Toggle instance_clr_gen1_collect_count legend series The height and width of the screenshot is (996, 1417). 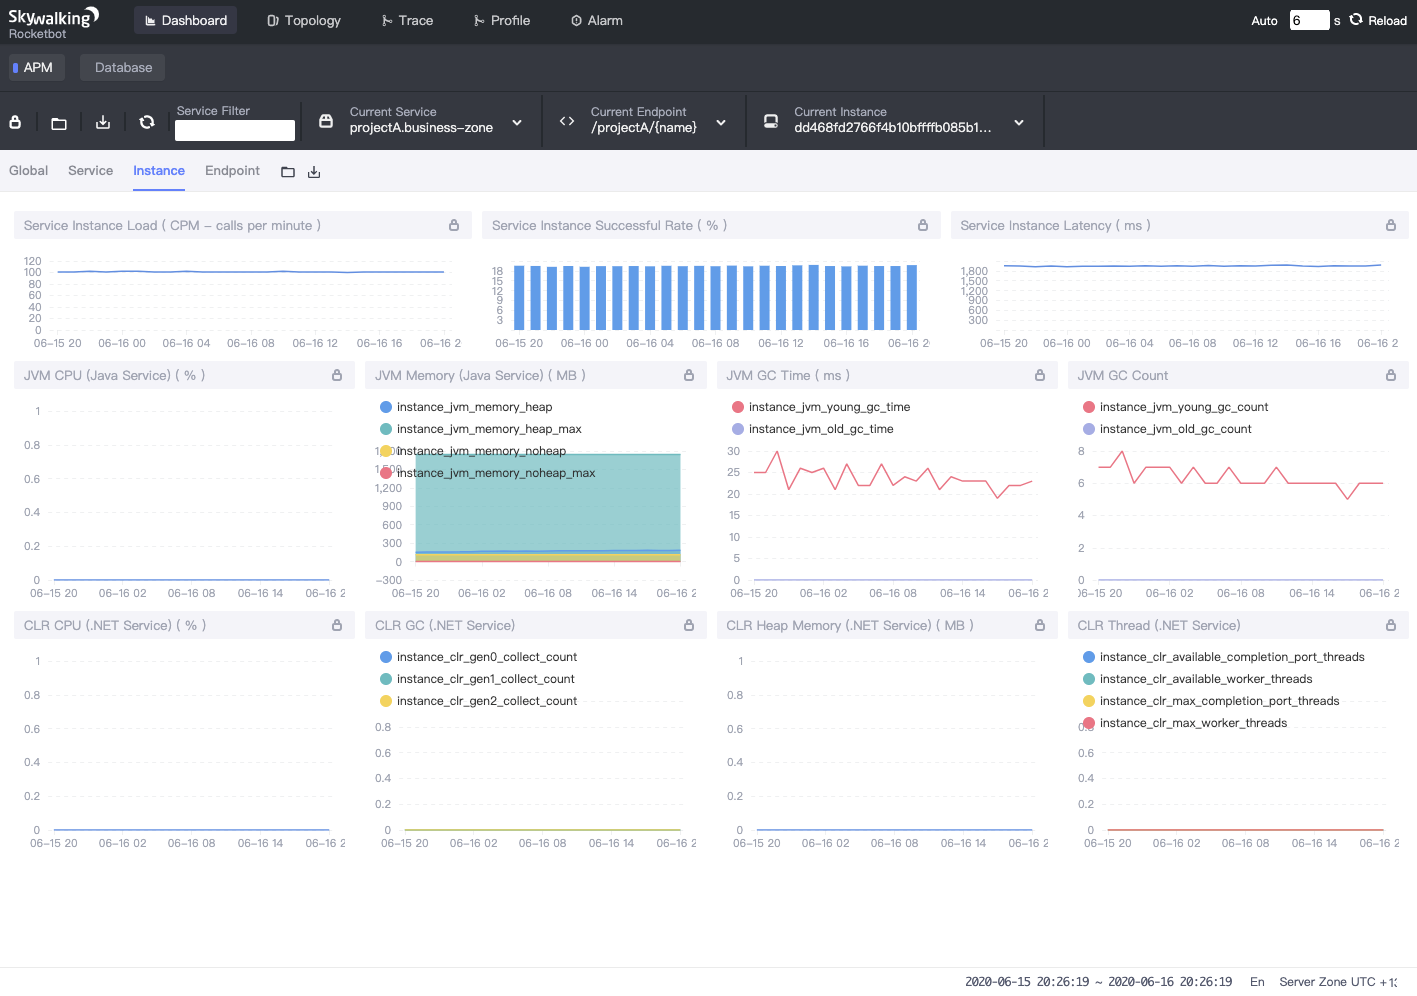[477, 679]
